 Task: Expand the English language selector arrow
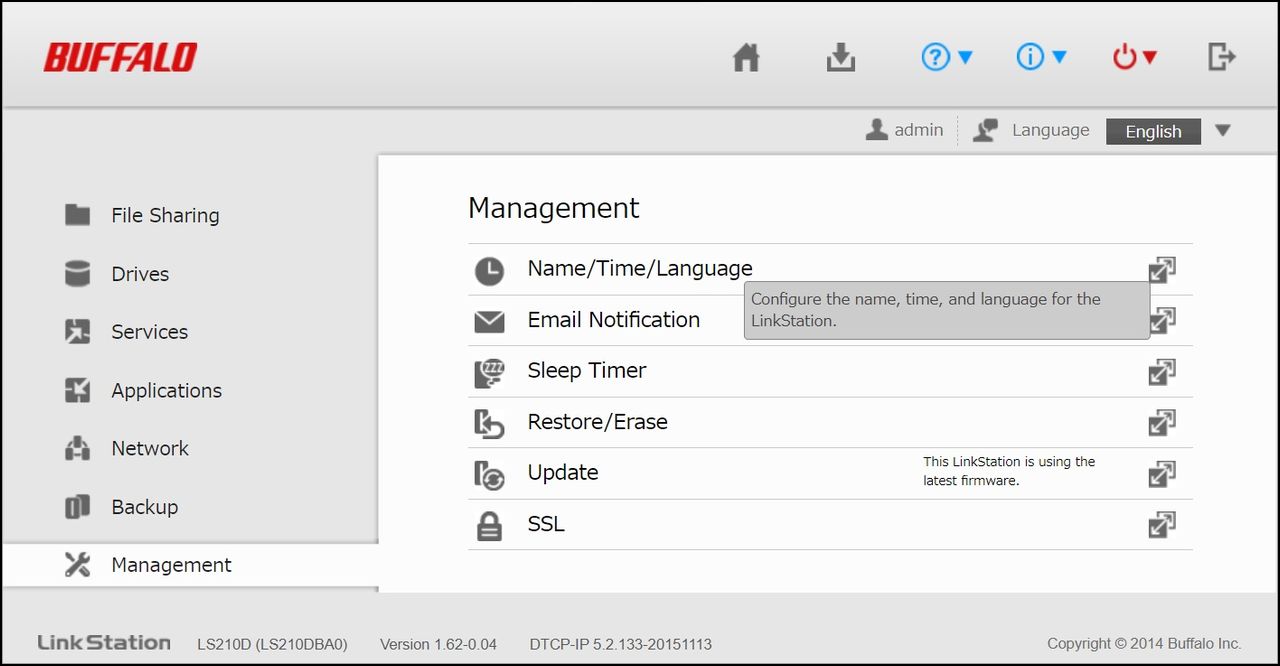coord(1222,131)
